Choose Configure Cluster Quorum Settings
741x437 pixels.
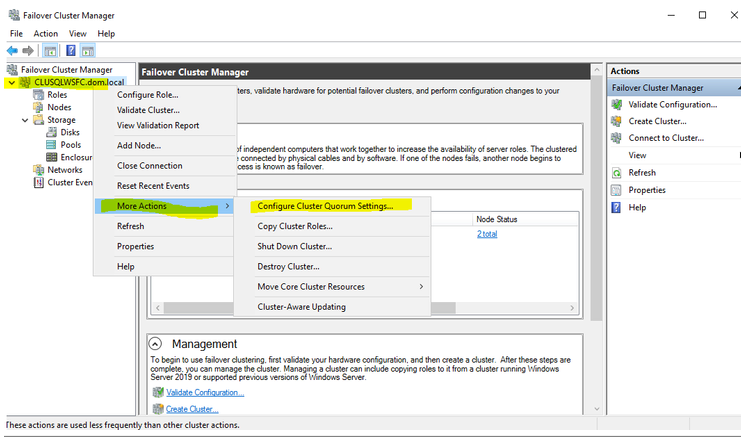pyautogui.click(x=324, y=206)
